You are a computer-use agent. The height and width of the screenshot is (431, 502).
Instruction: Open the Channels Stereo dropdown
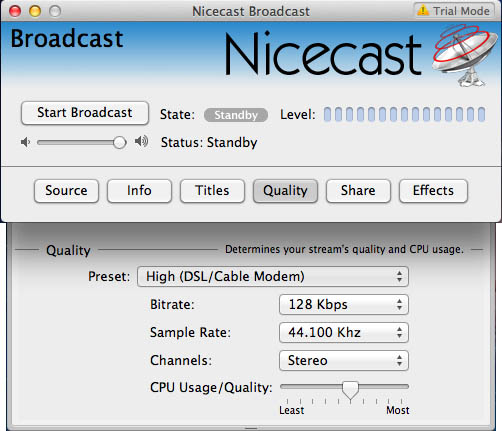pyautogui.click(x=344, y=361)
